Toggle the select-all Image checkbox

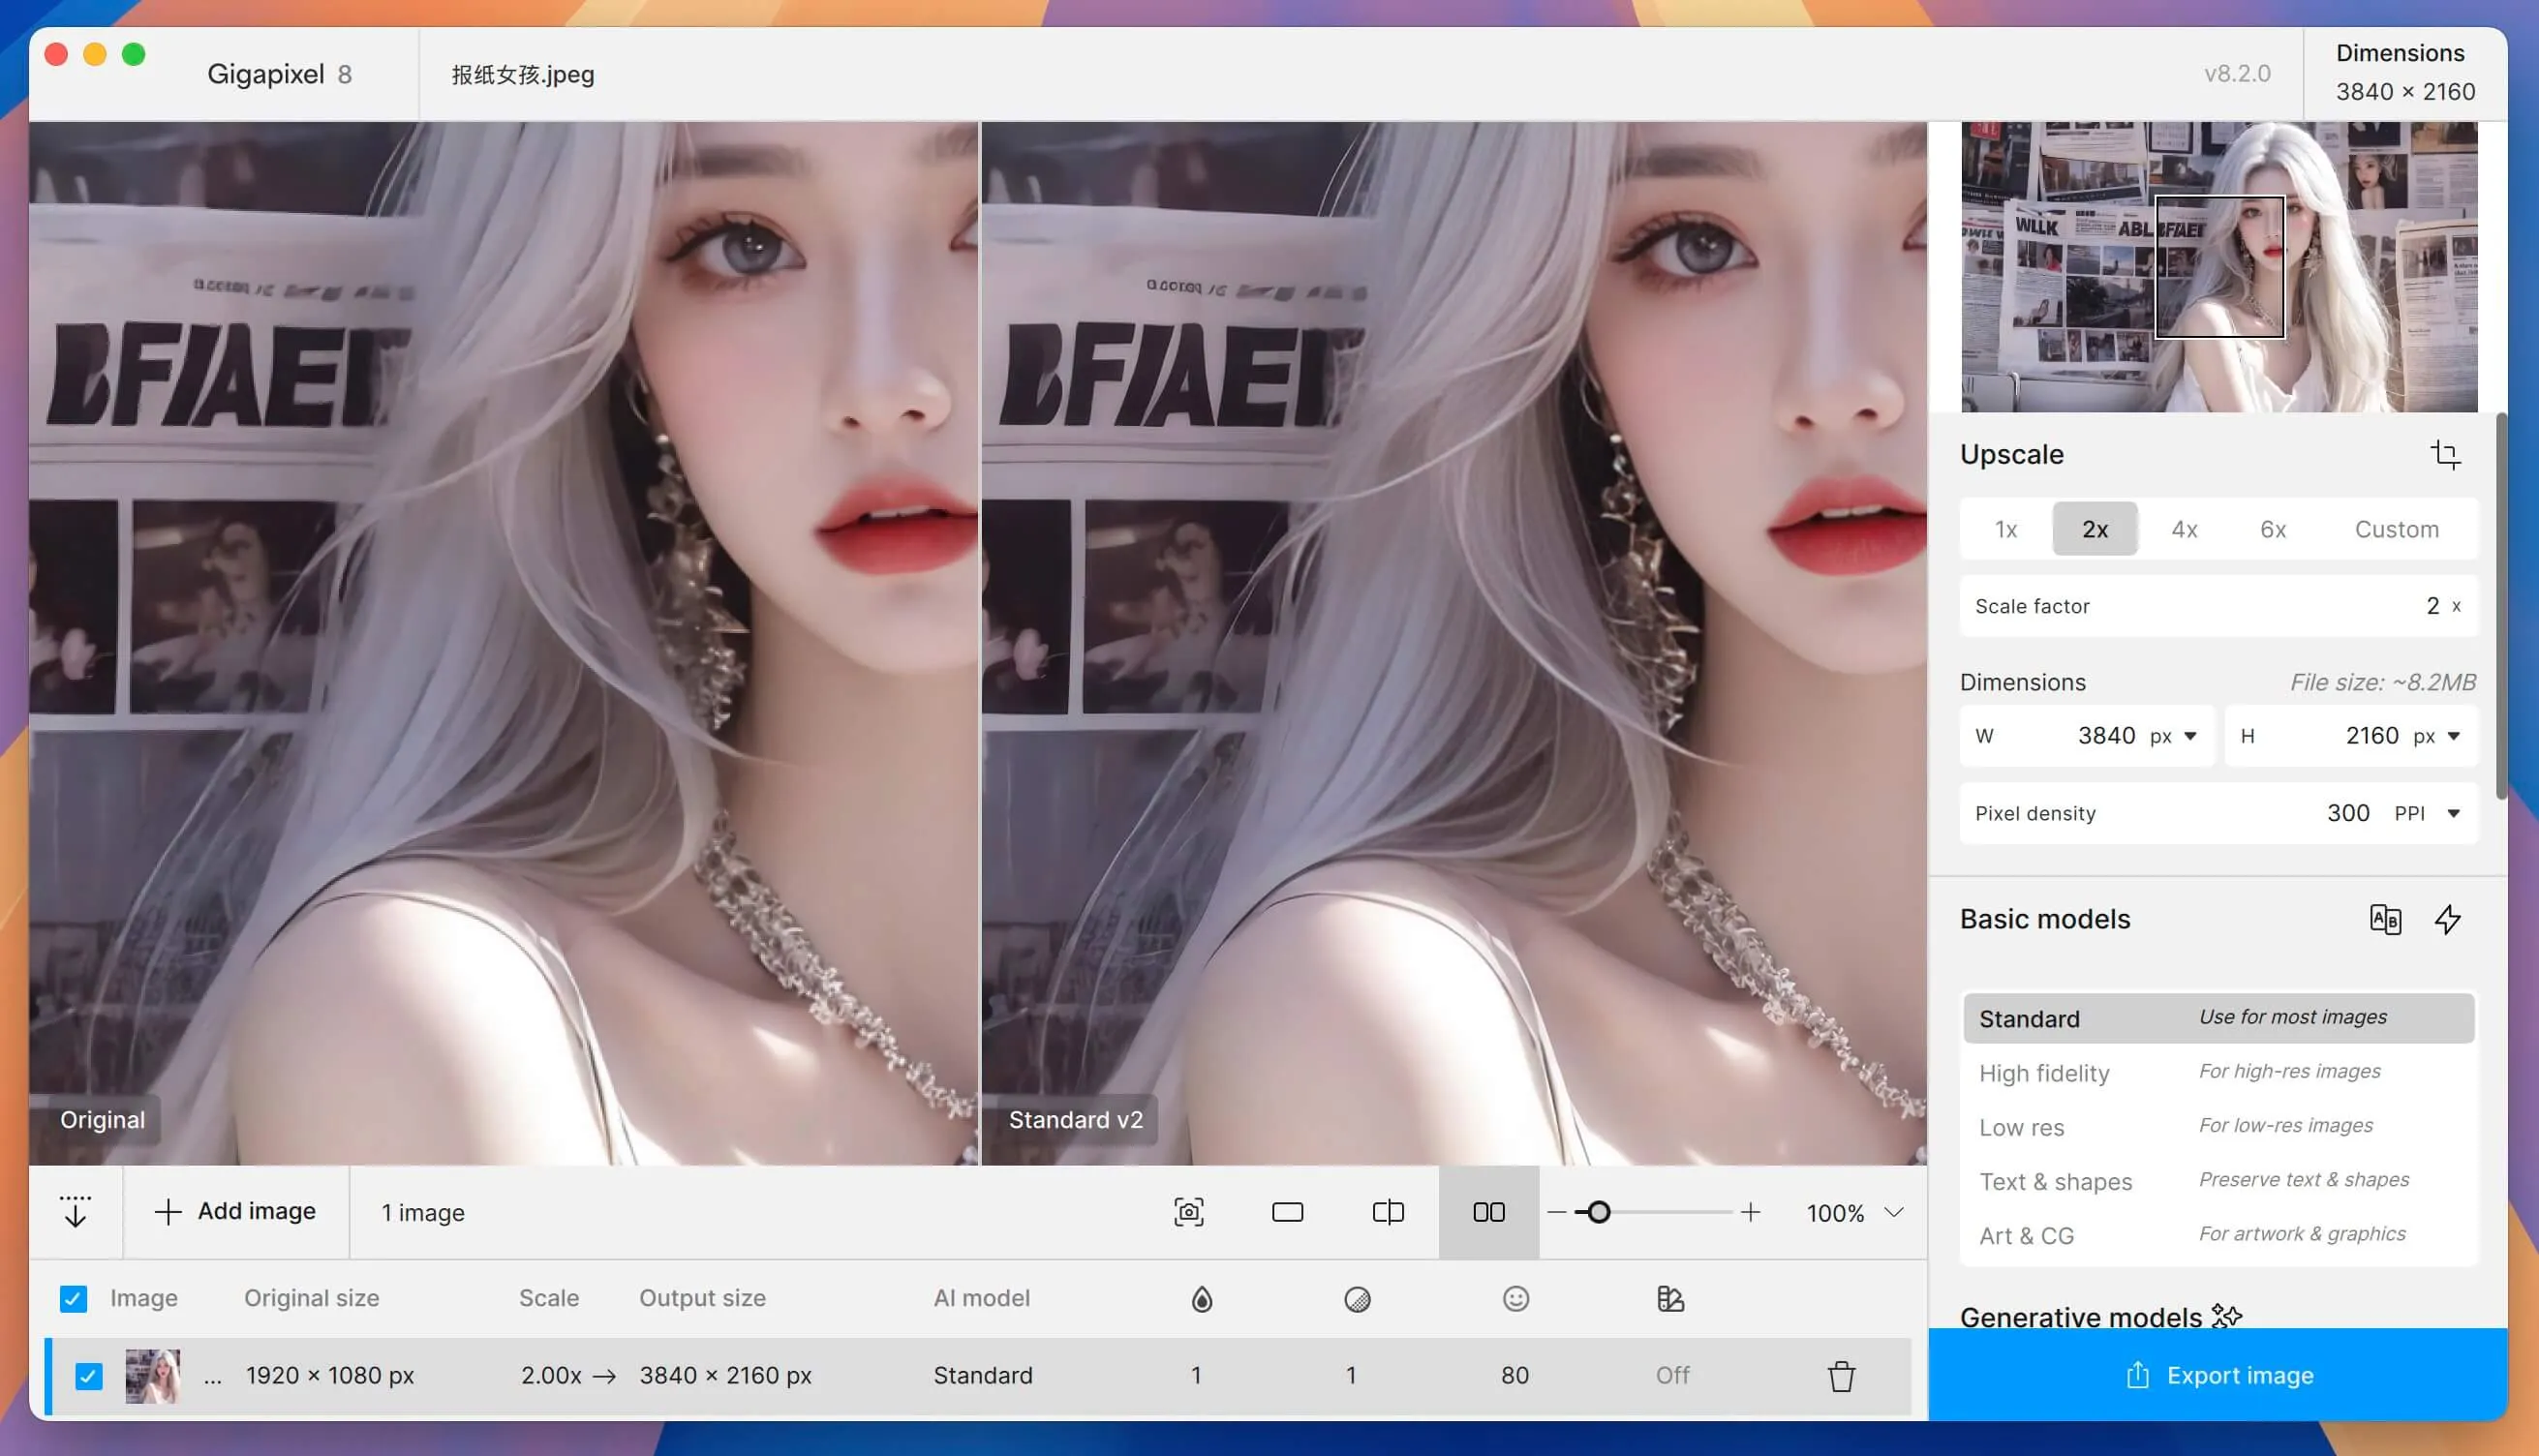pos(73,1298)
